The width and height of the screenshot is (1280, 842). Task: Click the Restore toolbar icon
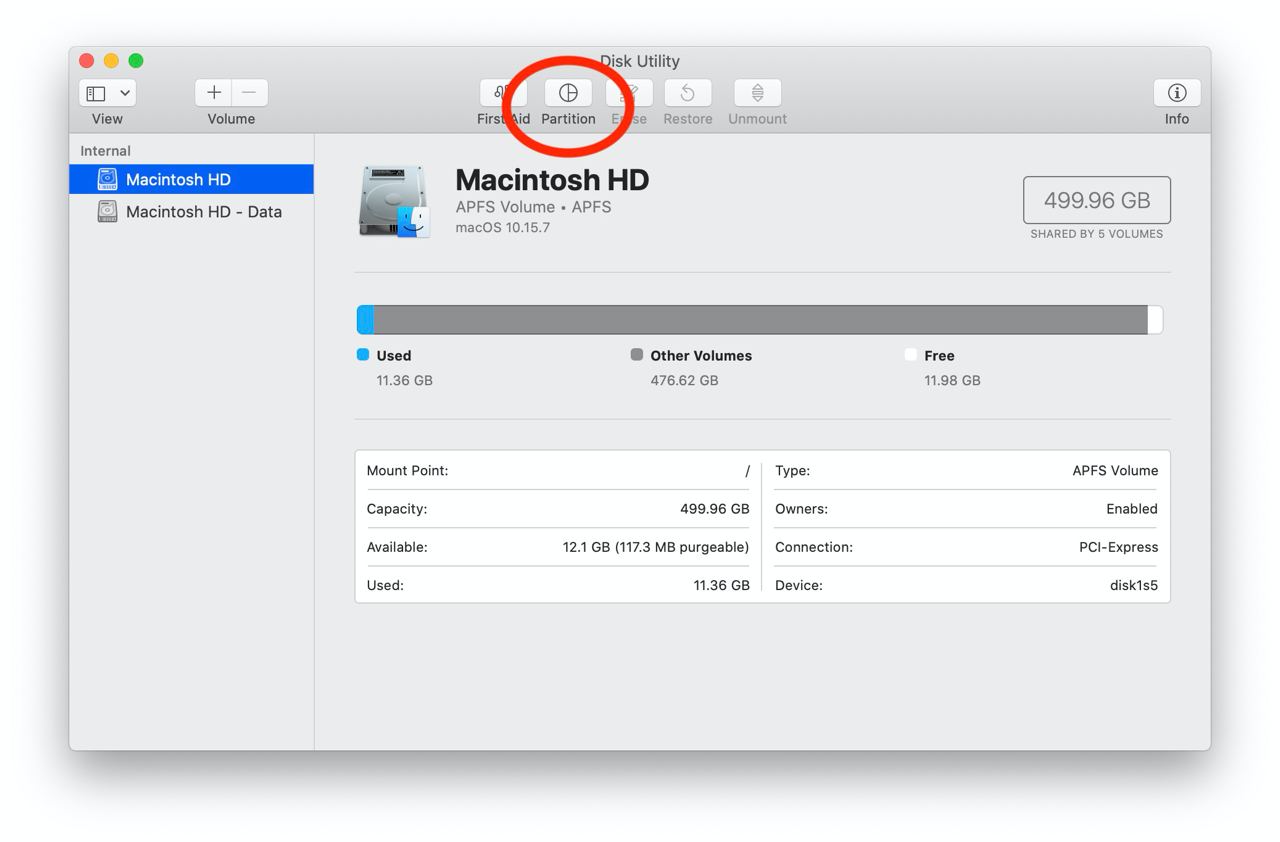tap(688, 93)
